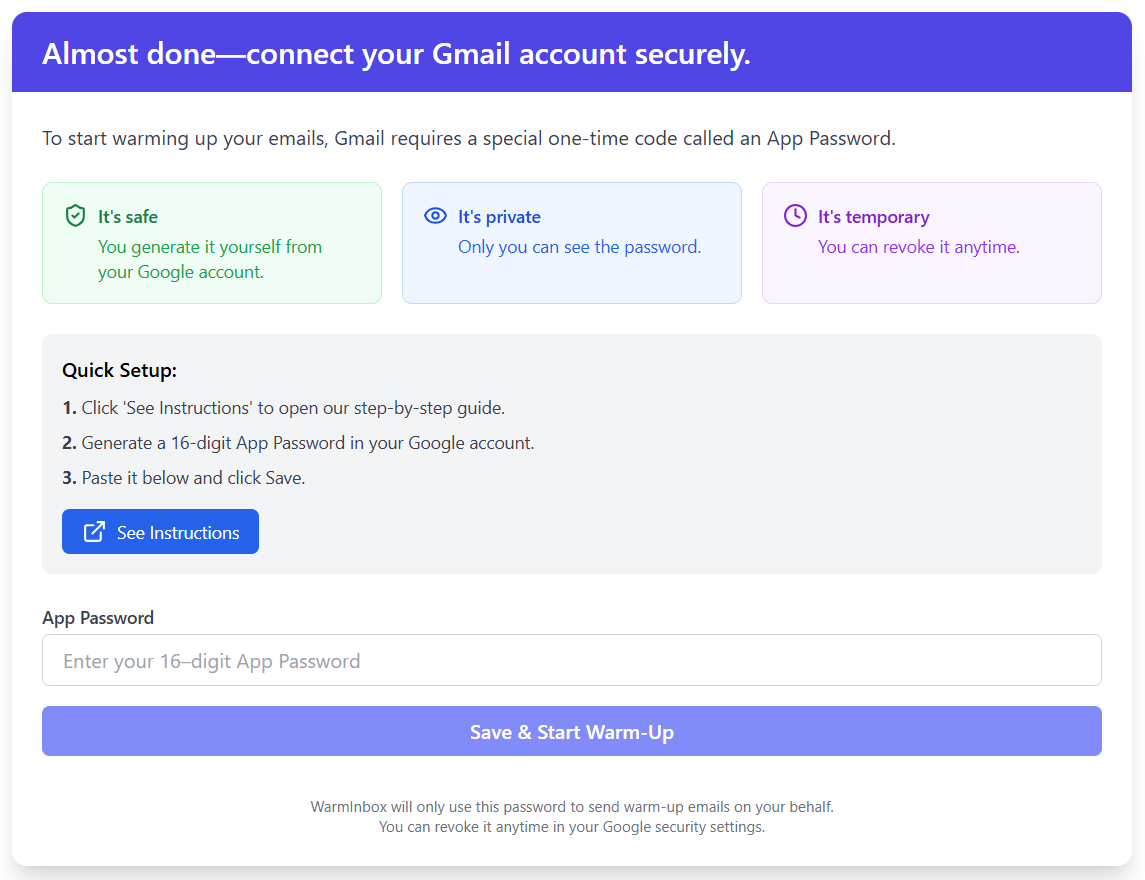Click the blue eye icon
The width and height of the screenshot is (1145, 880).
435,215
